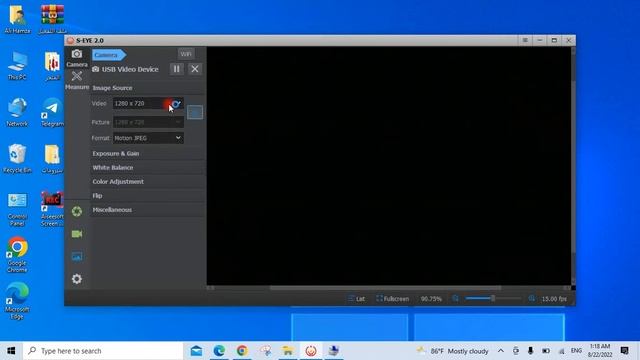Screen dimensions: 640x360
Task: Click the microphone tray icon
Action: 531,351
